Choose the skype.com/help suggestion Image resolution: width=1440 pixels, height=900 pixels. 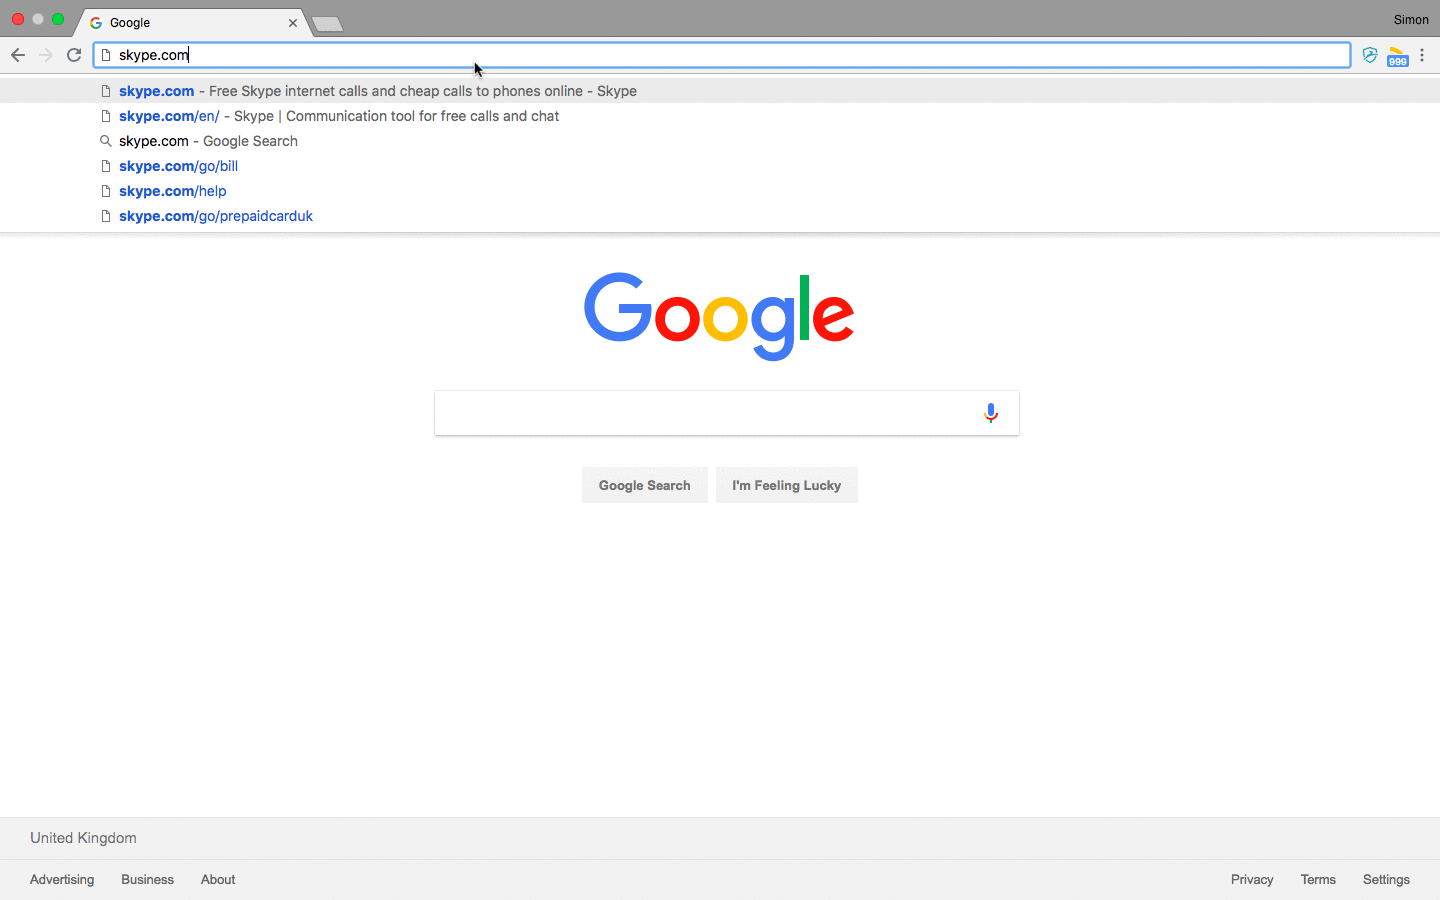172,191
